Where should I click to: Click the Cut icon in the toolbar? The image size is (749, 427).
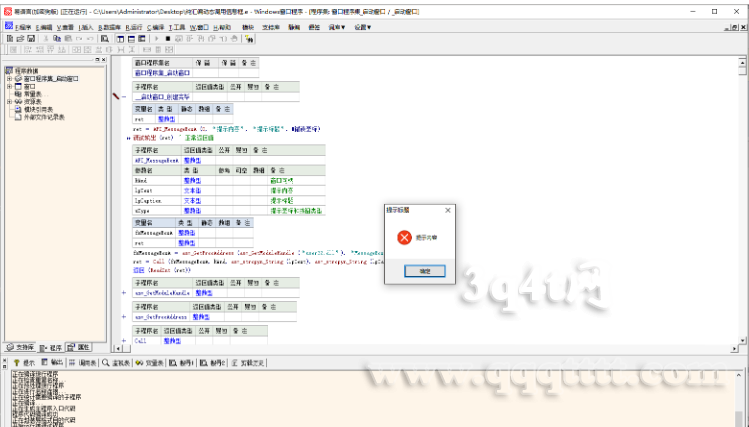click(x=46, y=39)
